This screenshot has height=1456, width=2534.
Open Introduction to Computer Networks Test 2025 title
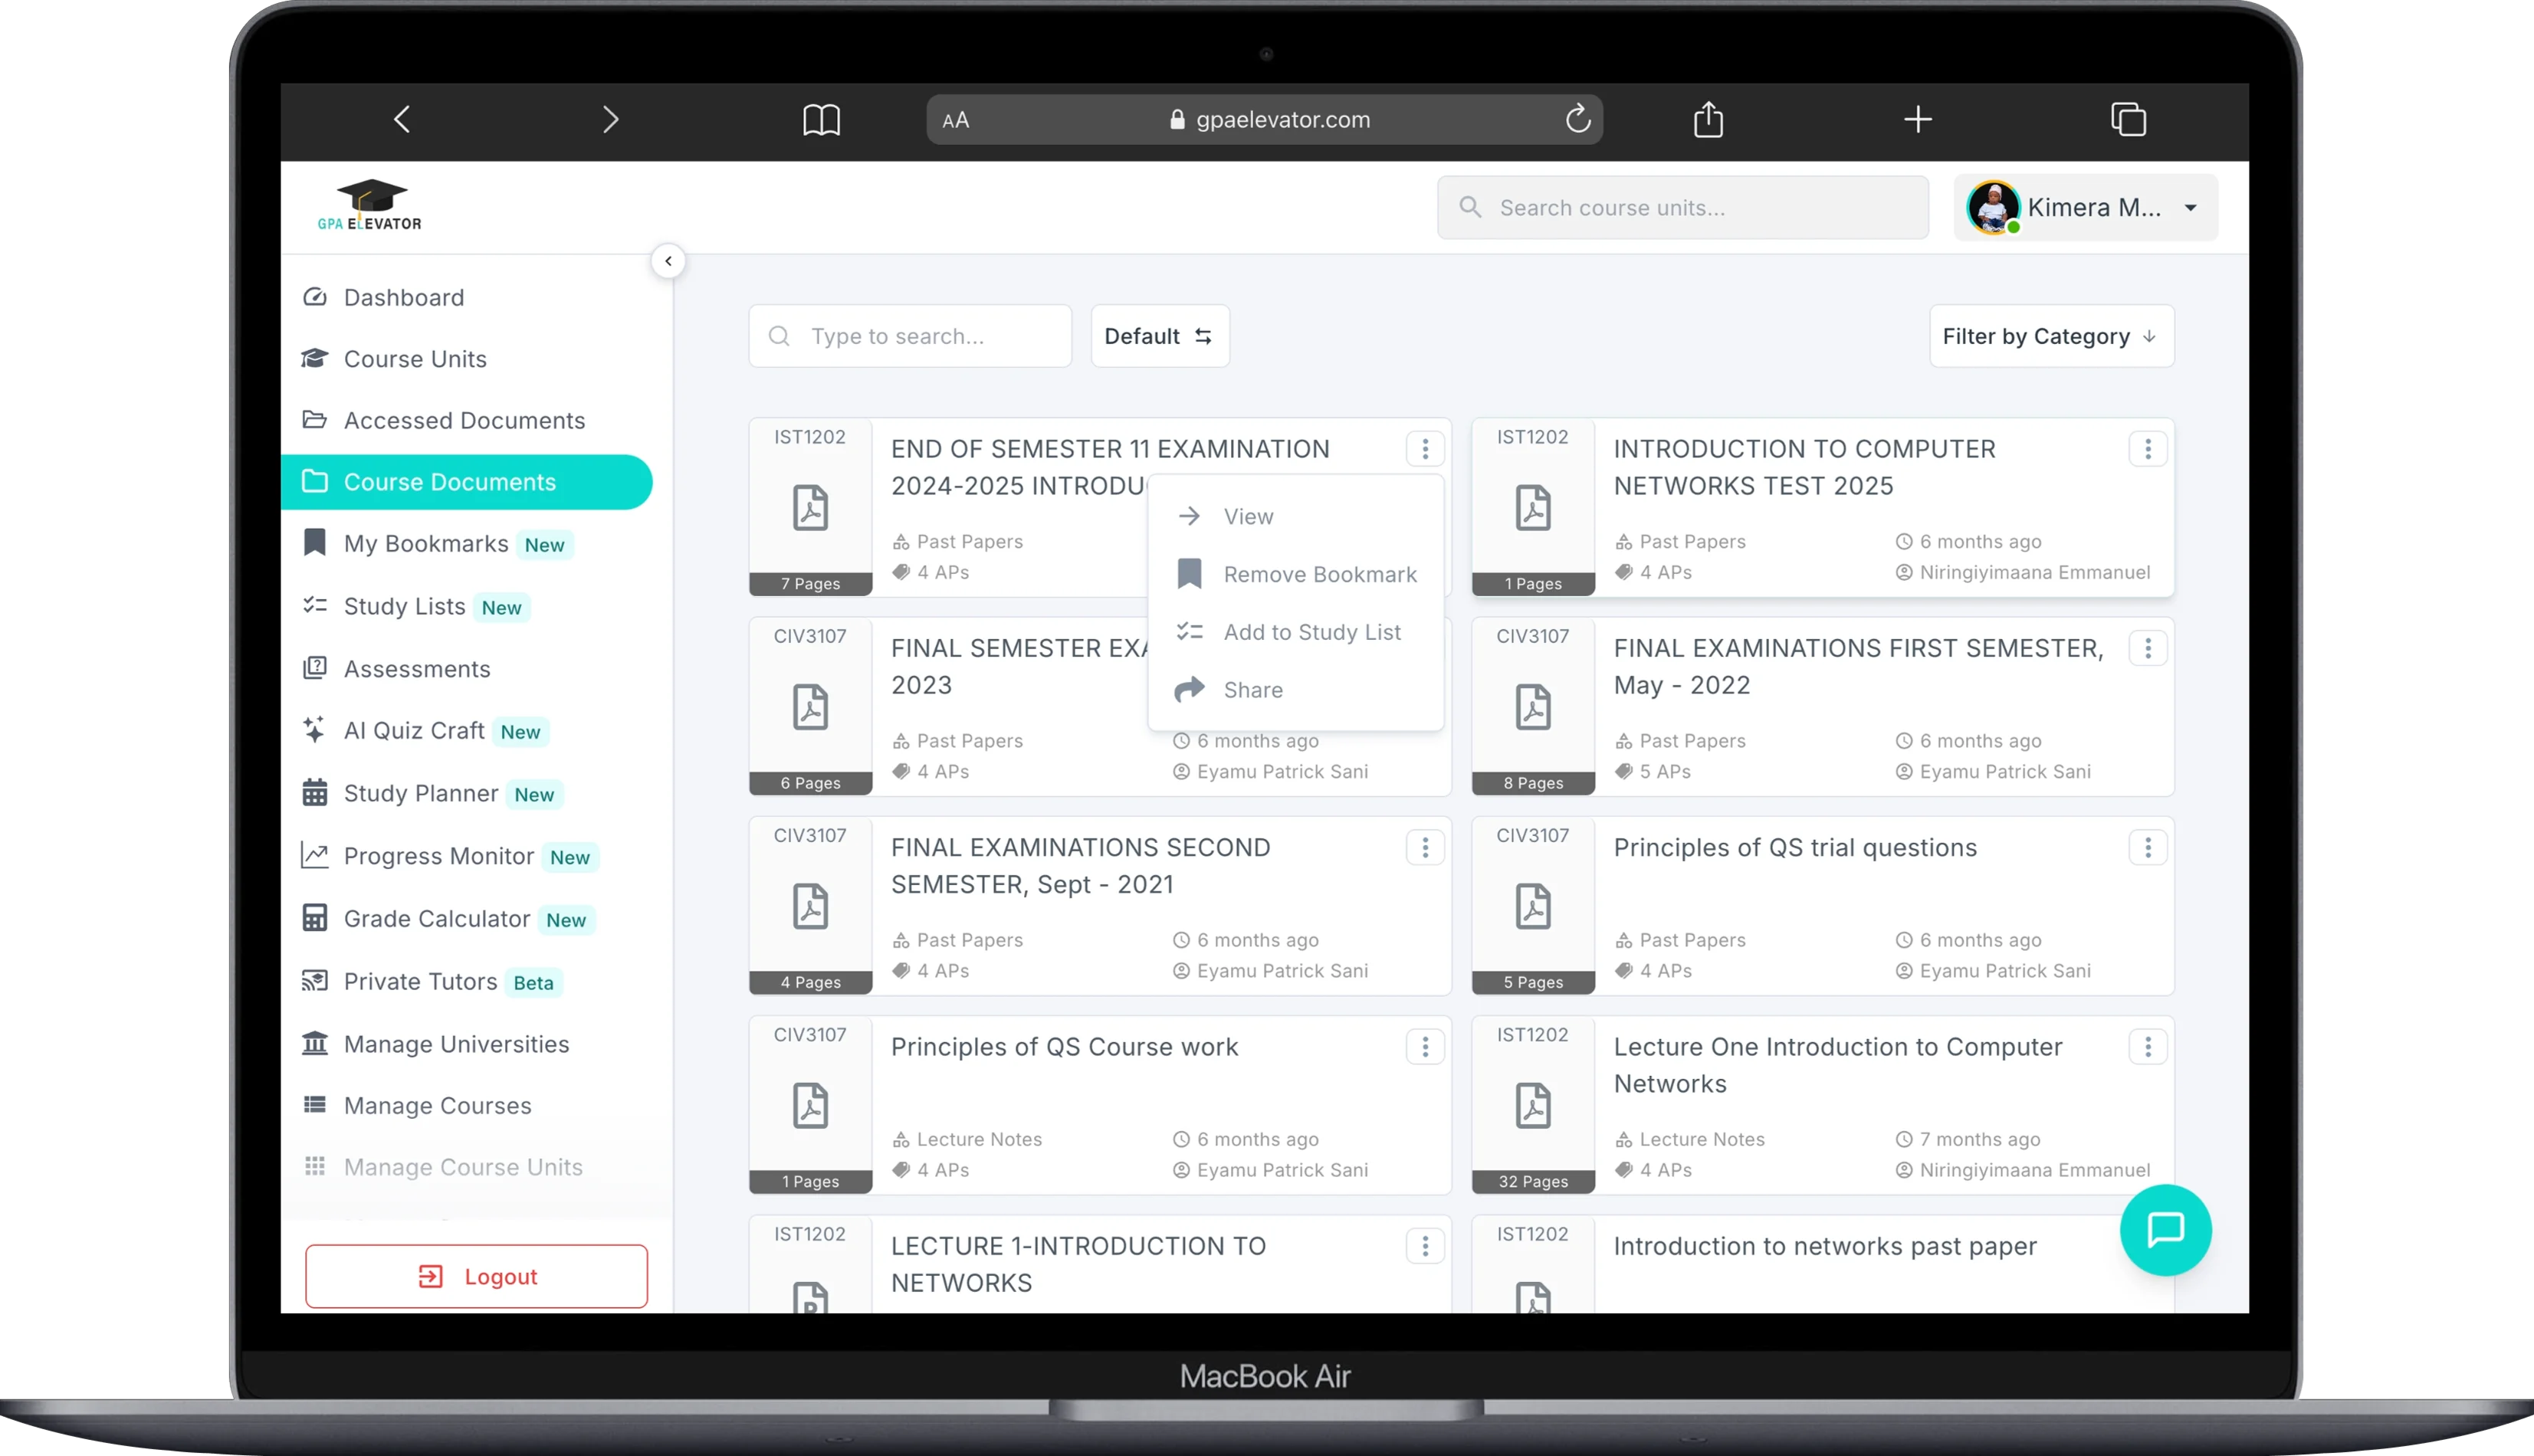pyautogui.click(x=1804, y=467)
